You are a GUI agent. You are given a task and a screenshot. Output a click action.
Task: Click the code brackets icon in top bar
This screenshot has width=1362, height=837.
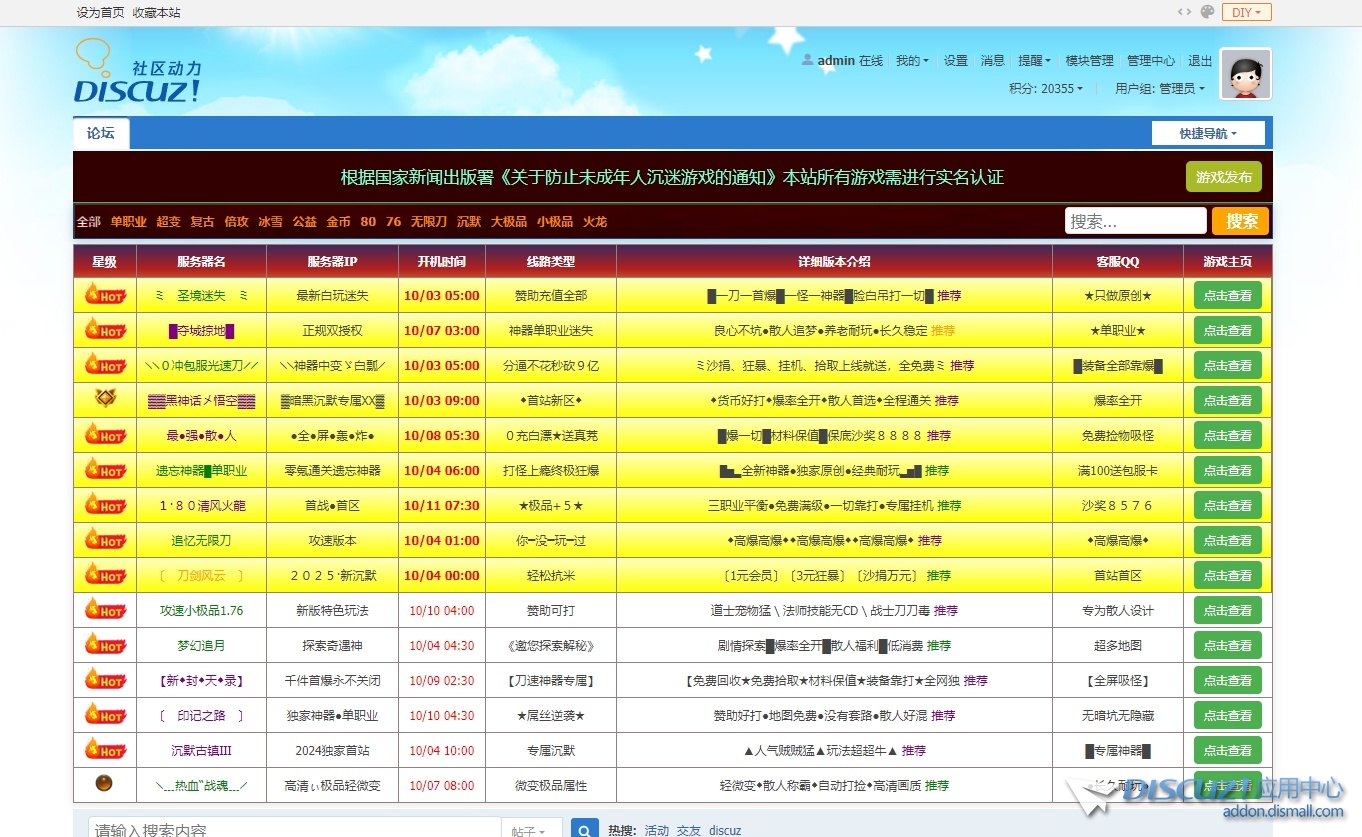pos(1184,12)
